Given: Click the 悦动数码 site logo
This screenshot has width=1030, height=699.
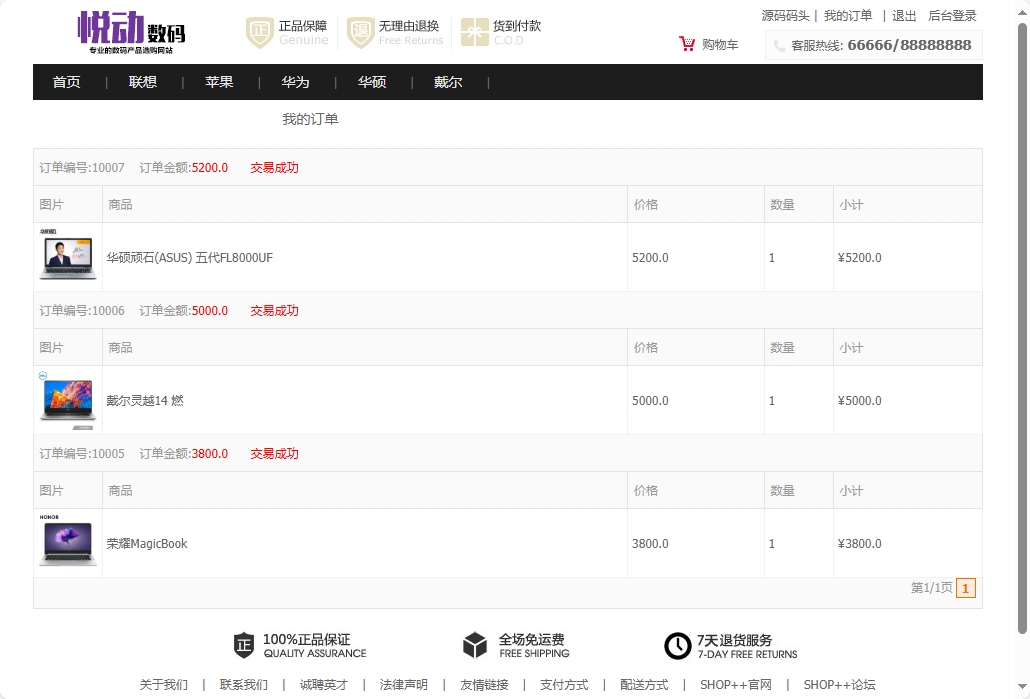Looking at the screenshot, I should [x=132, y=32].
